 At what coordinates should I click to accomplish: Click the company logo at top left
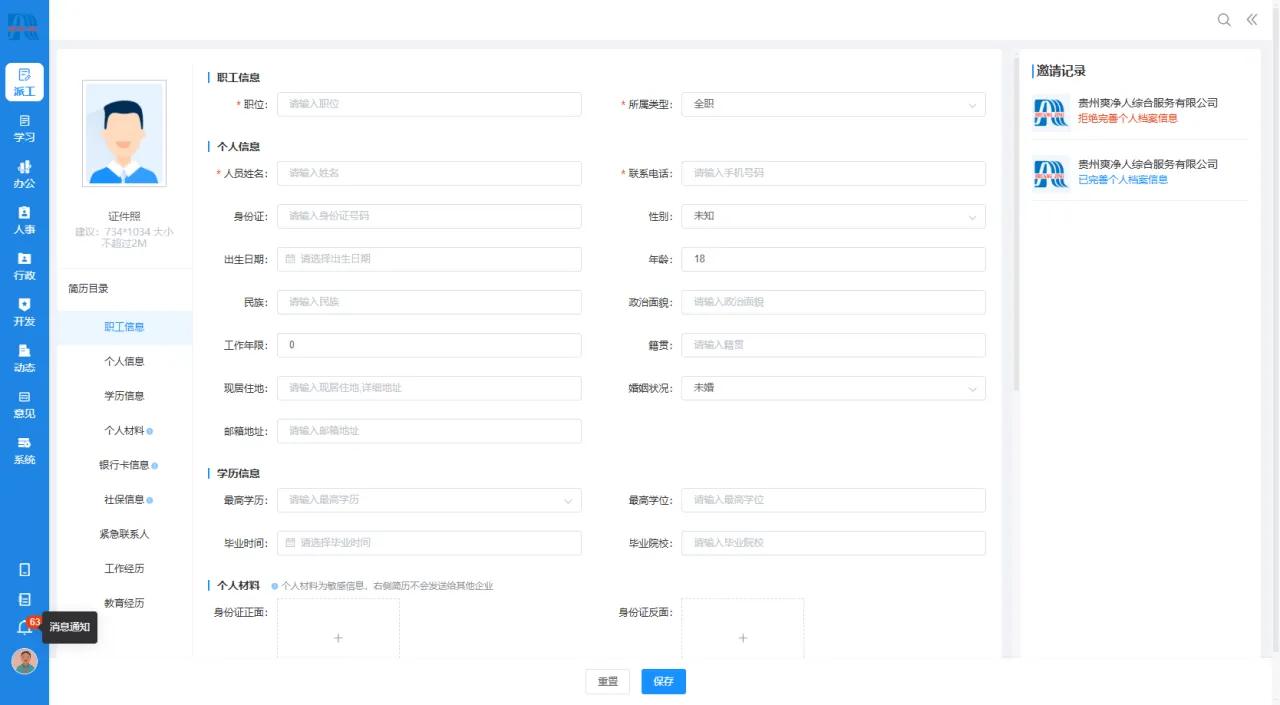click(23, 25)
